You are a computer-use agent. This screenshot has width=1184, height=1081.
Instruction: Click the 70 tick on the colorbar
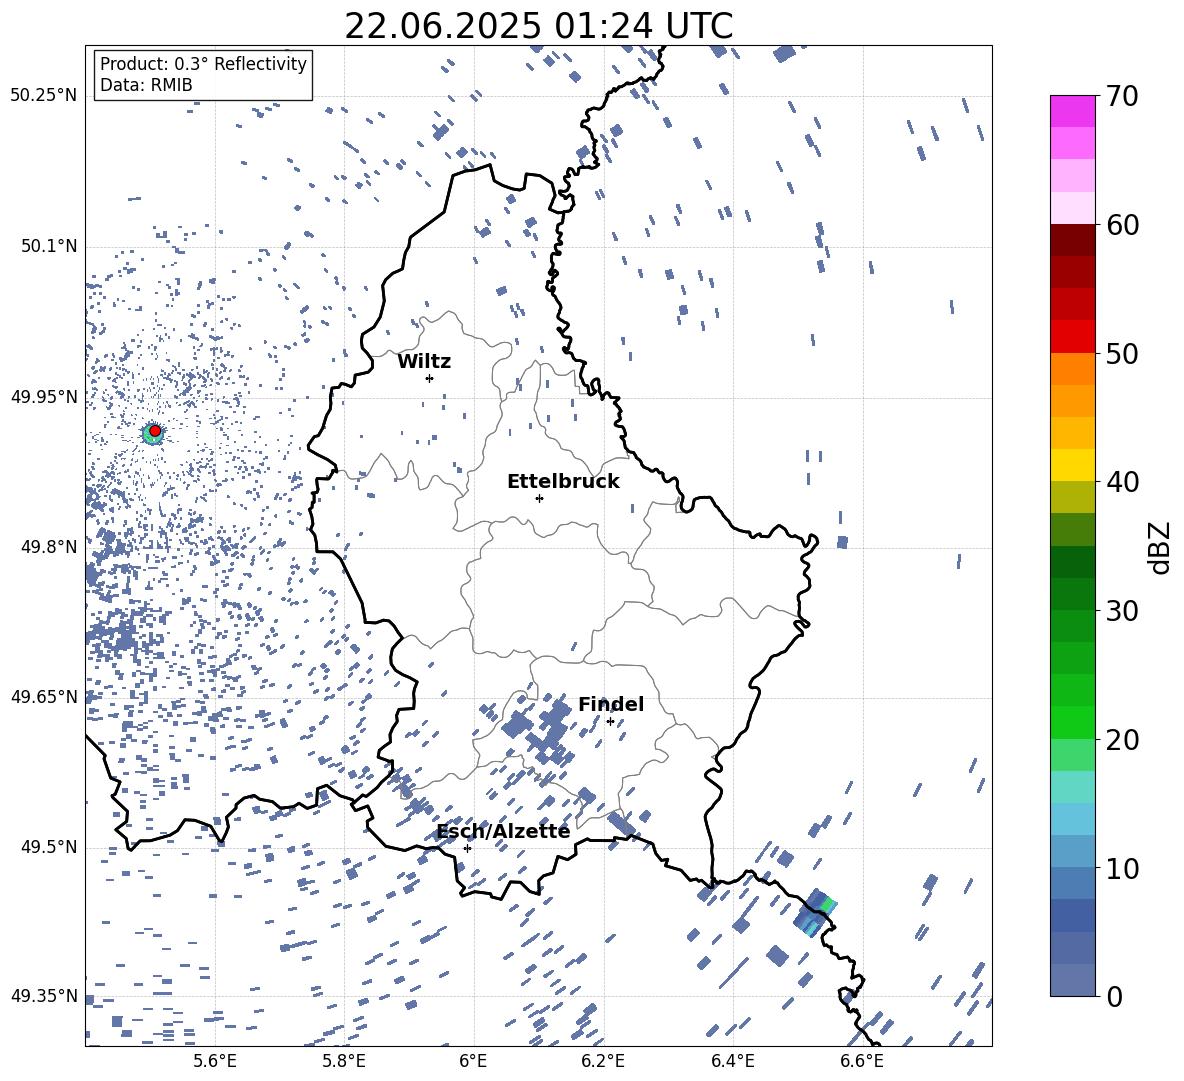tap(1121, 97)
